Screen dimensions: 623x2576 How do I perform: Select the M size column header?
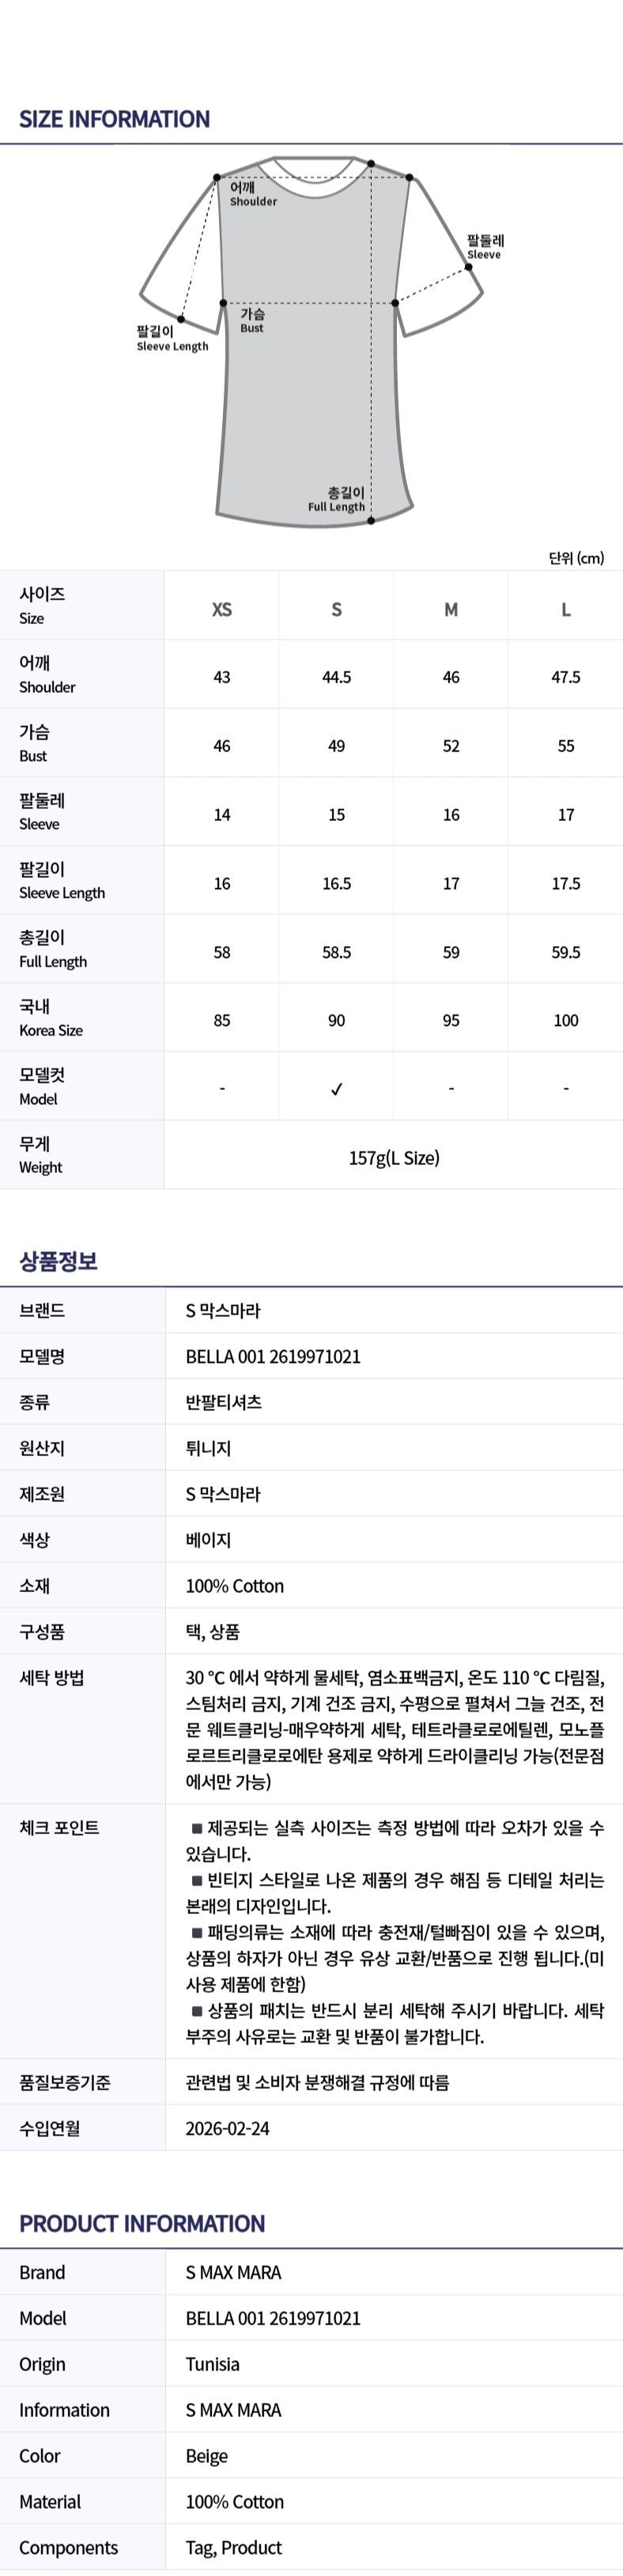click(x=451, y=609)
